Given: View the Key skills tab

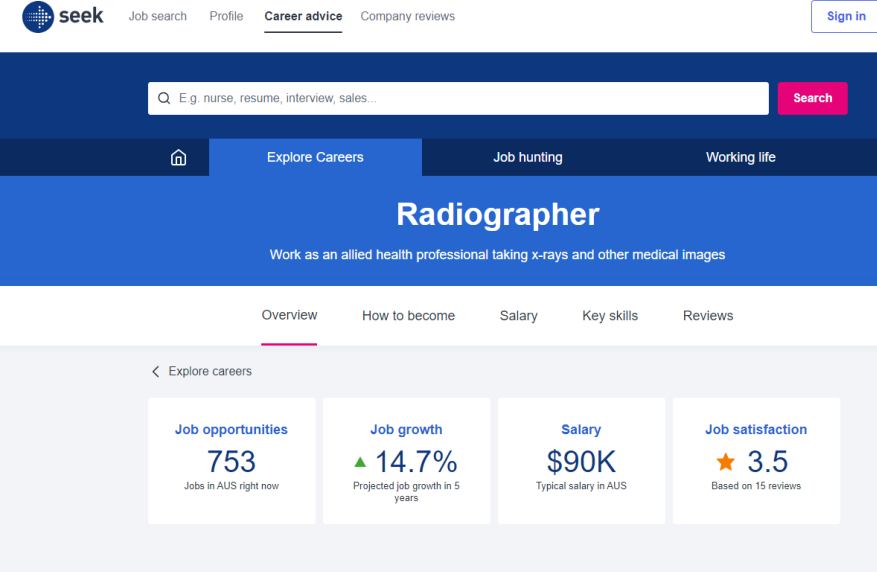Looking at the screenshot, I should [x=610, y=315].
